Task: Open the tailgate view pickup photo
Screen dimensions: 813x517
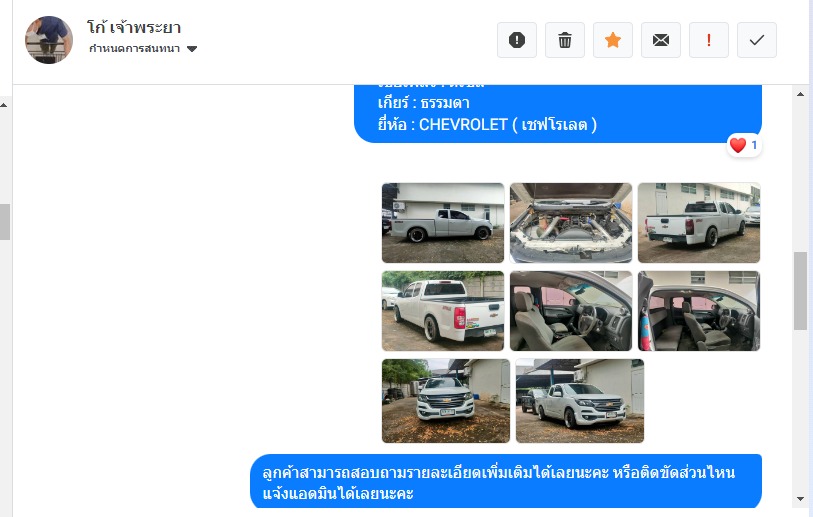Action: [x=443, y=311]
